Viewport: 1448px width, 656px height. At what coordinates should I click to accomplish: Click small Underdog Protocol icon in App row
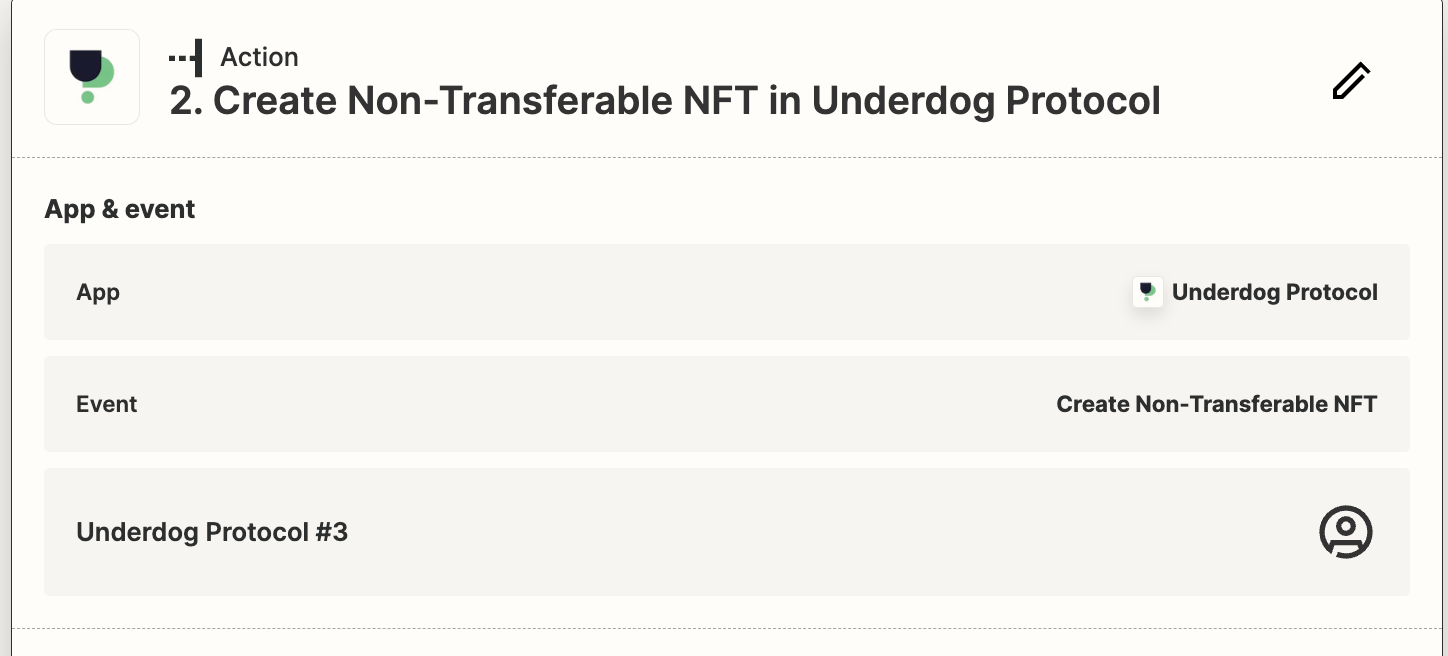pyautogui.click(x=1147, y=292)
